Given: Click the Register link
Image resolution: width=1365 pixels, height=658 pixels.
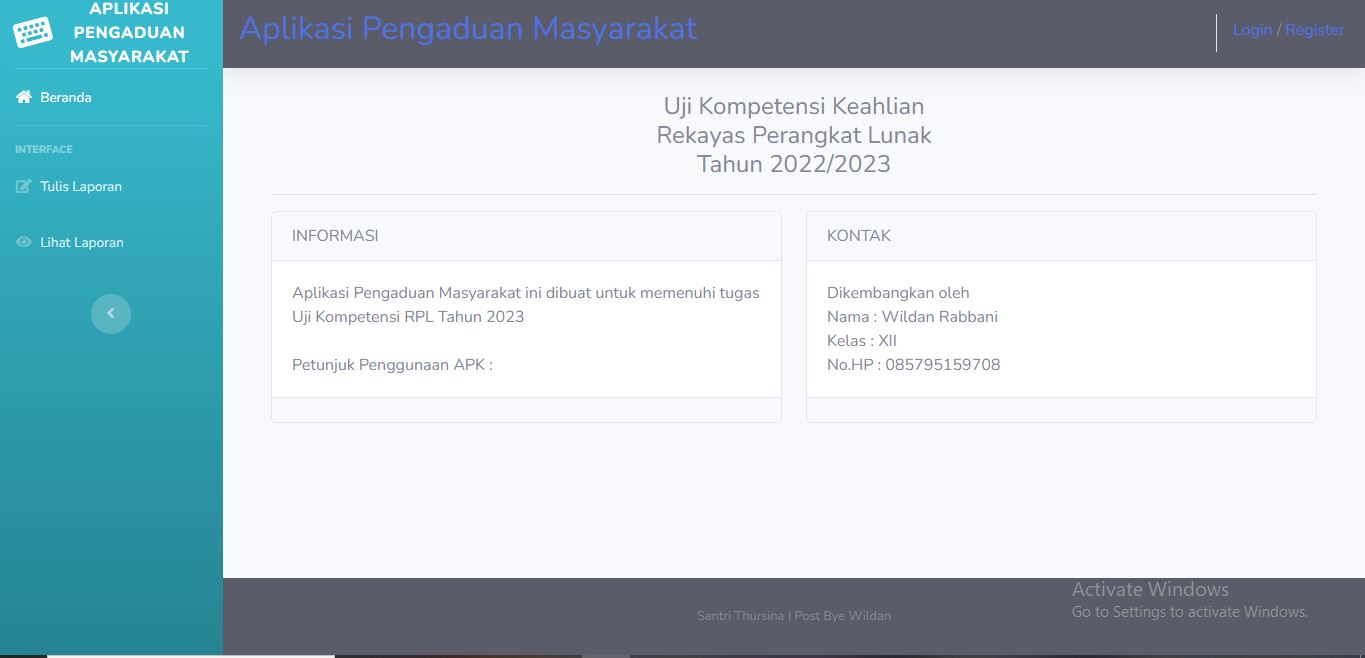Looking at the screenshot, I should pos(1315,30).
